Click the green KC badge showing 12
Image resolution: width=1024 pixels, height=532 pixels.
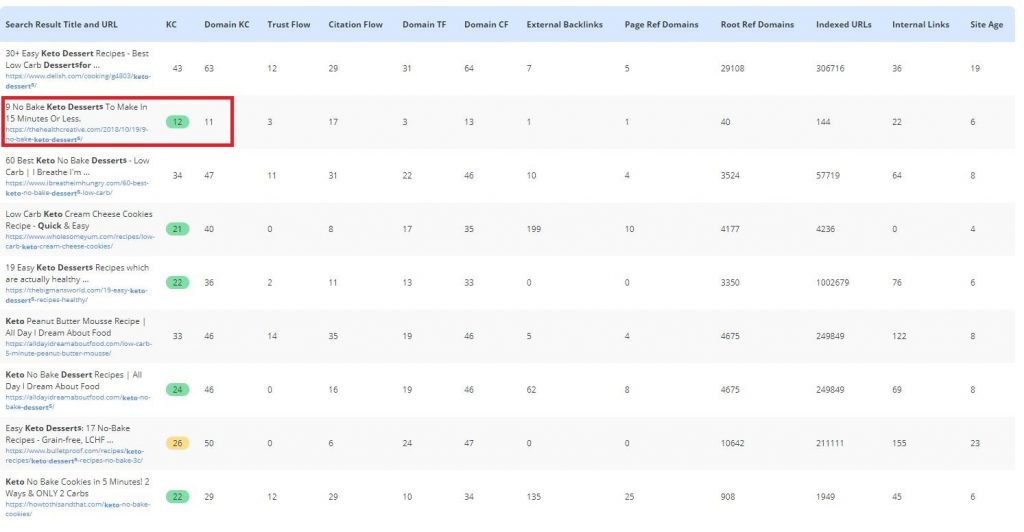pyautogui.click(x=177, y=121)
